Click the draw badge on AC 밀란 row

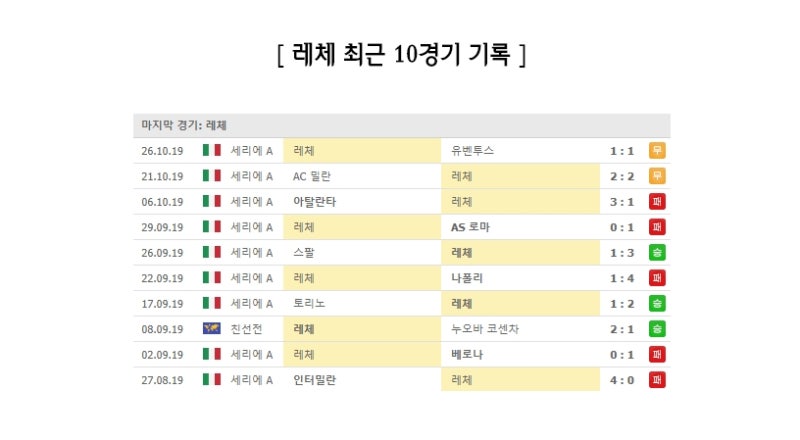657,176
